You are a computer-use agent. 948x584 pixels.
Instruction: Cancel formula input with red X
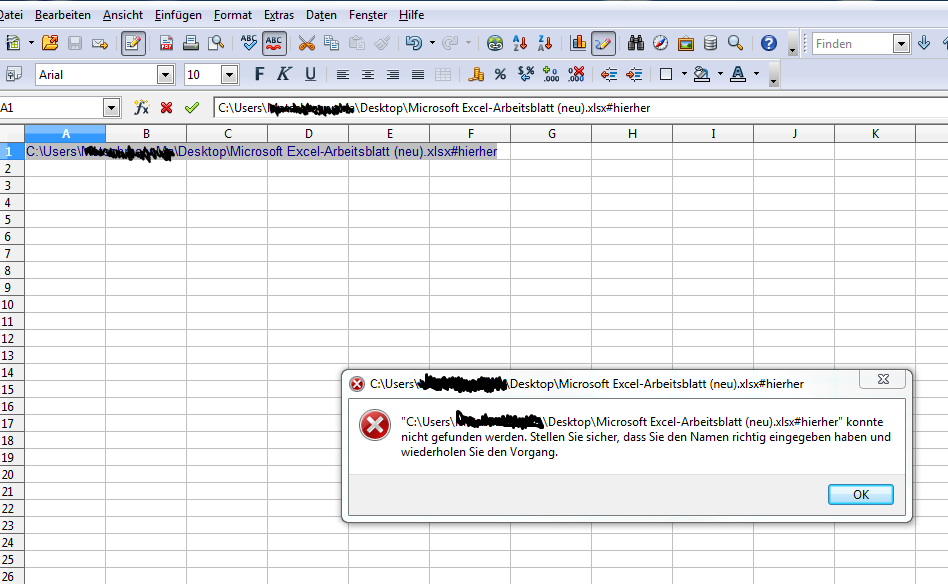click(x=167, y=108)
